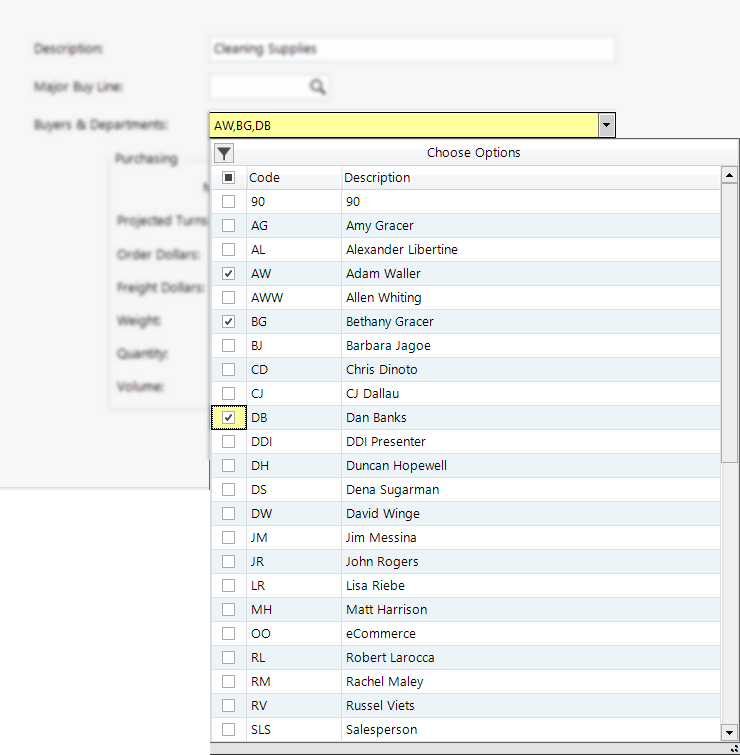Uncheck the AW Adam Waller checkbox
740x755 pixels.
pos(229,274)
